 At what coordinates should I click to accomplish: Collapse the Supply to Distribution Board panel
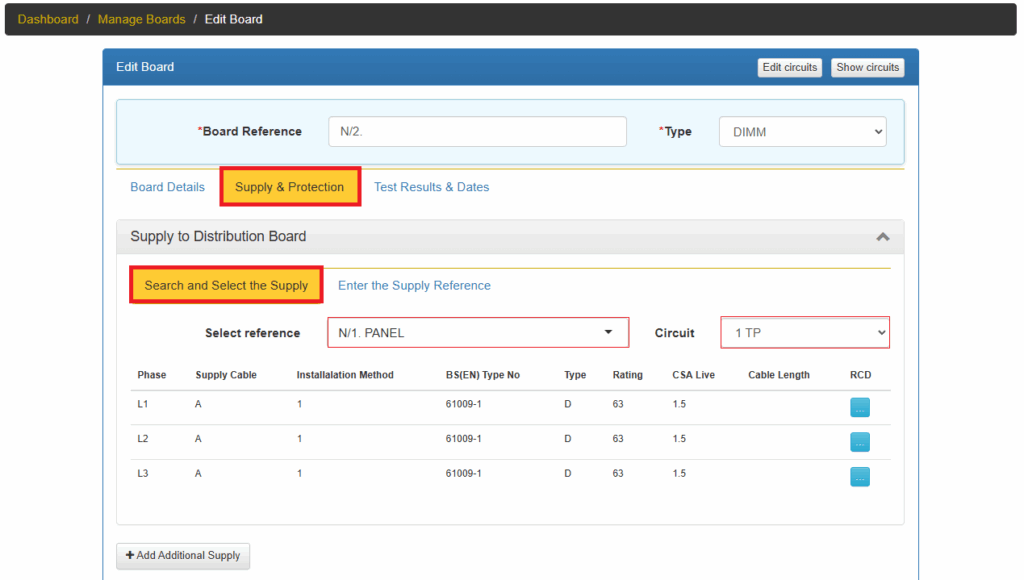tap(882, 237)
